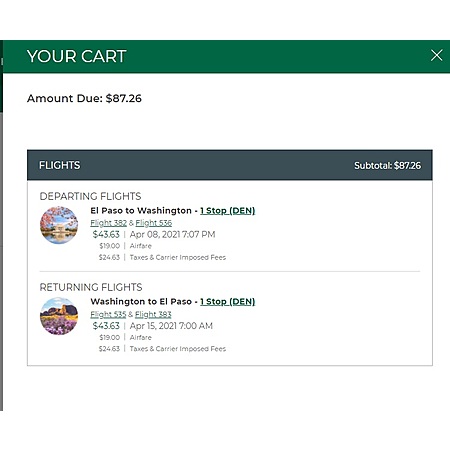Open Flight 382 details
Screen dimensions: 450x450
pyautogui.click(x=108, y=223)
